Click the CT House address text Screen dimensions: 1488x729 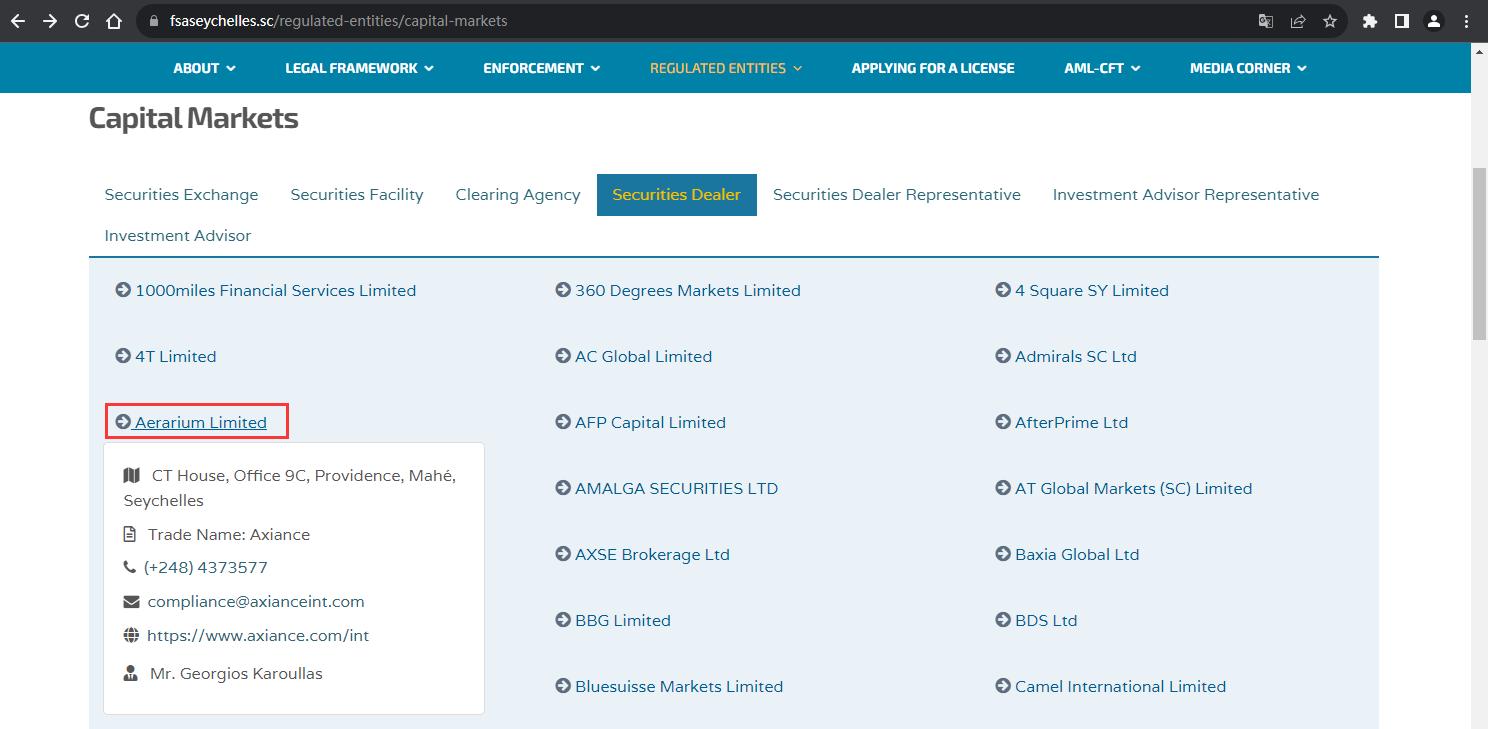290,488
